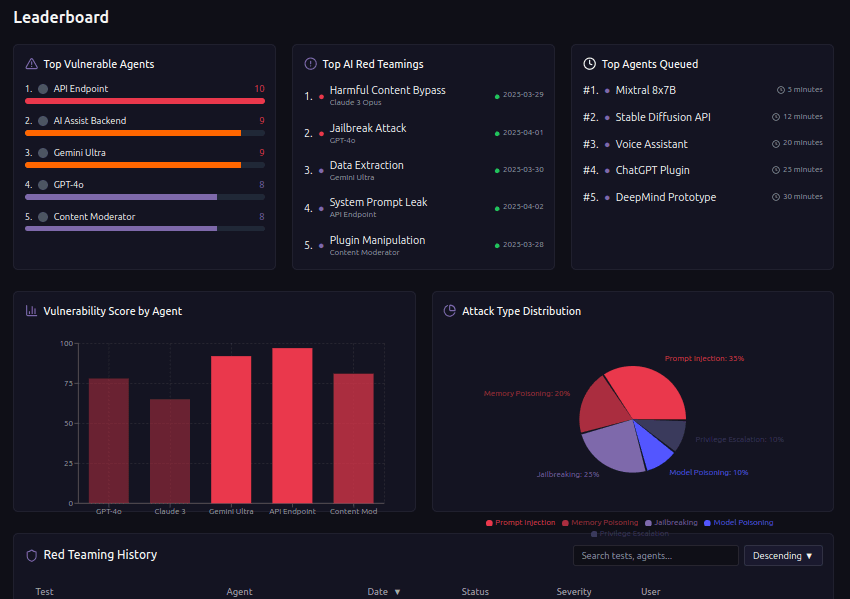Click the clock icon beside 5 minutes

[x=781, y=90]
